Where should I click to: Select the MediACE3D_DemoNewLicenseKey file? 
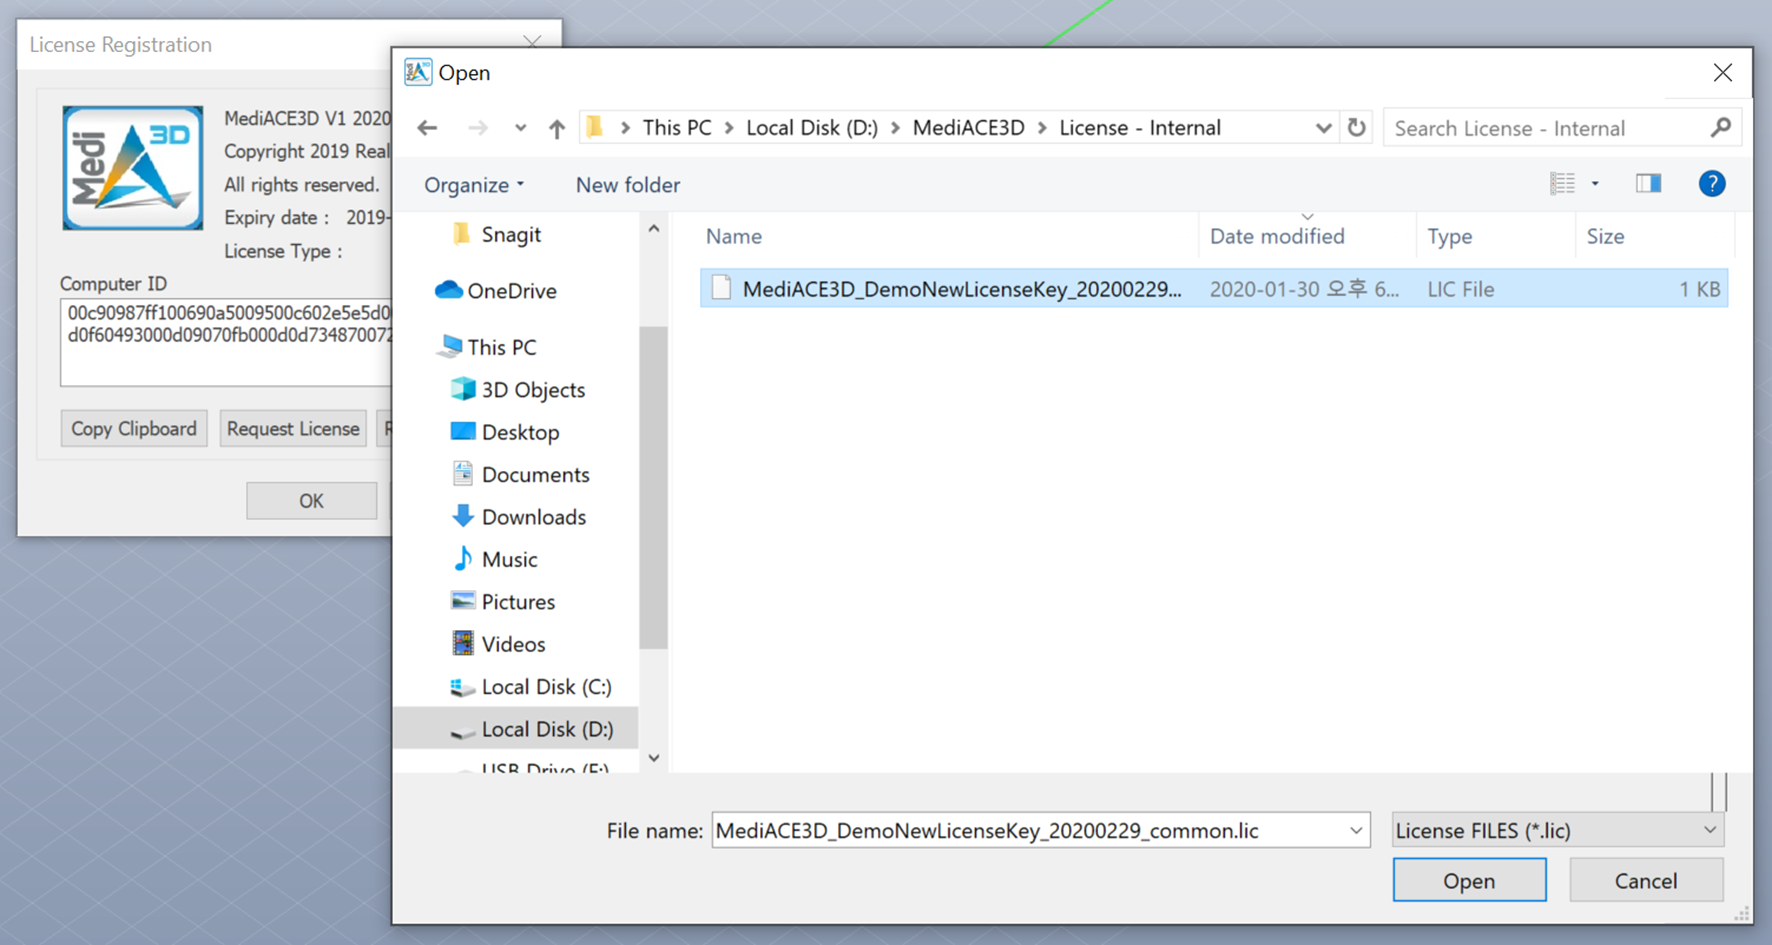(x=1214, y=289)
